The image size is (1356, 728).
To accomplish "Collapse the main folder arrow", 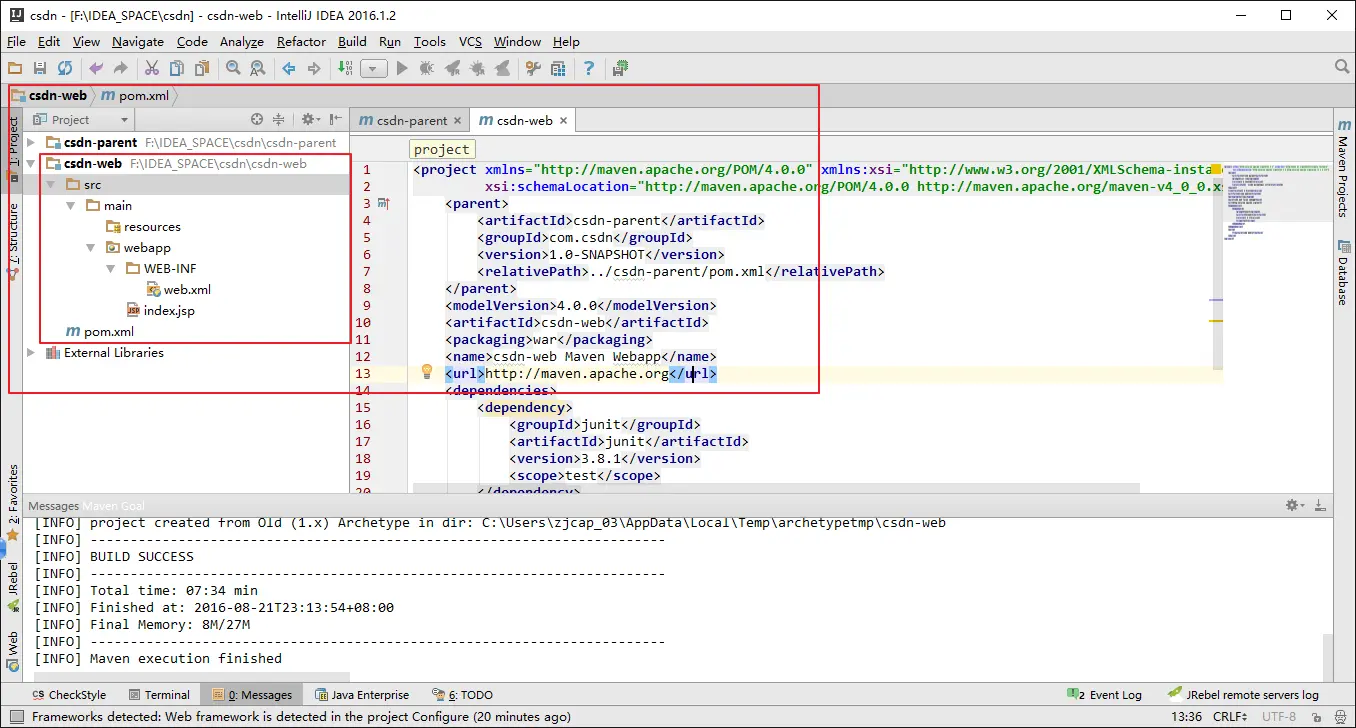I will (x=71, y=206).
